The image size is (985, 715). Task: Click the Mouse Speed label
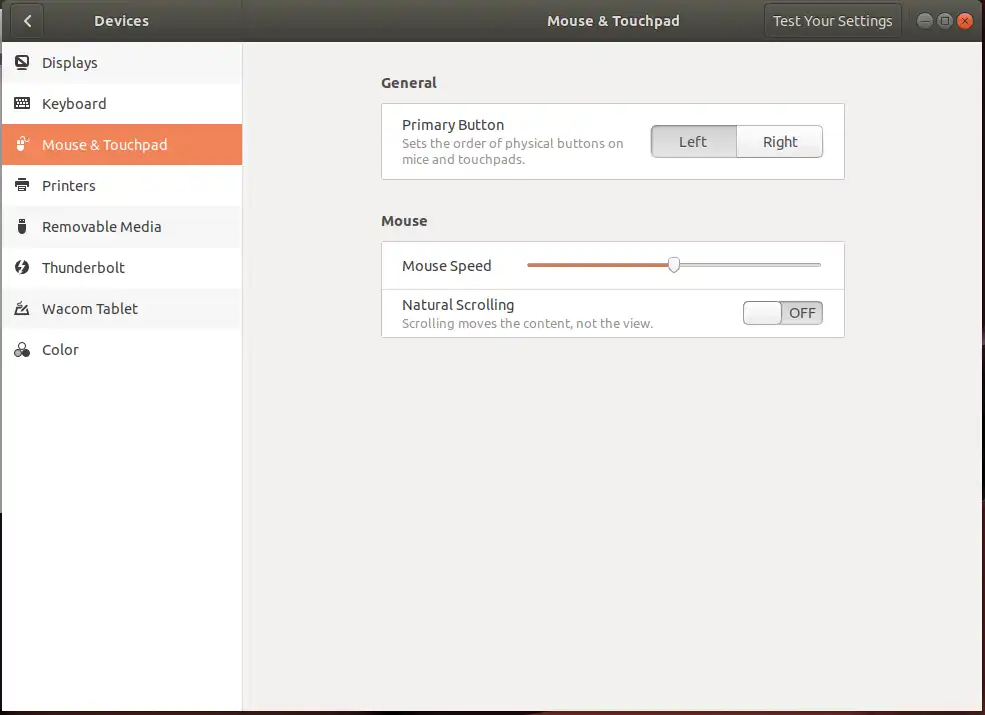(447, 266)
